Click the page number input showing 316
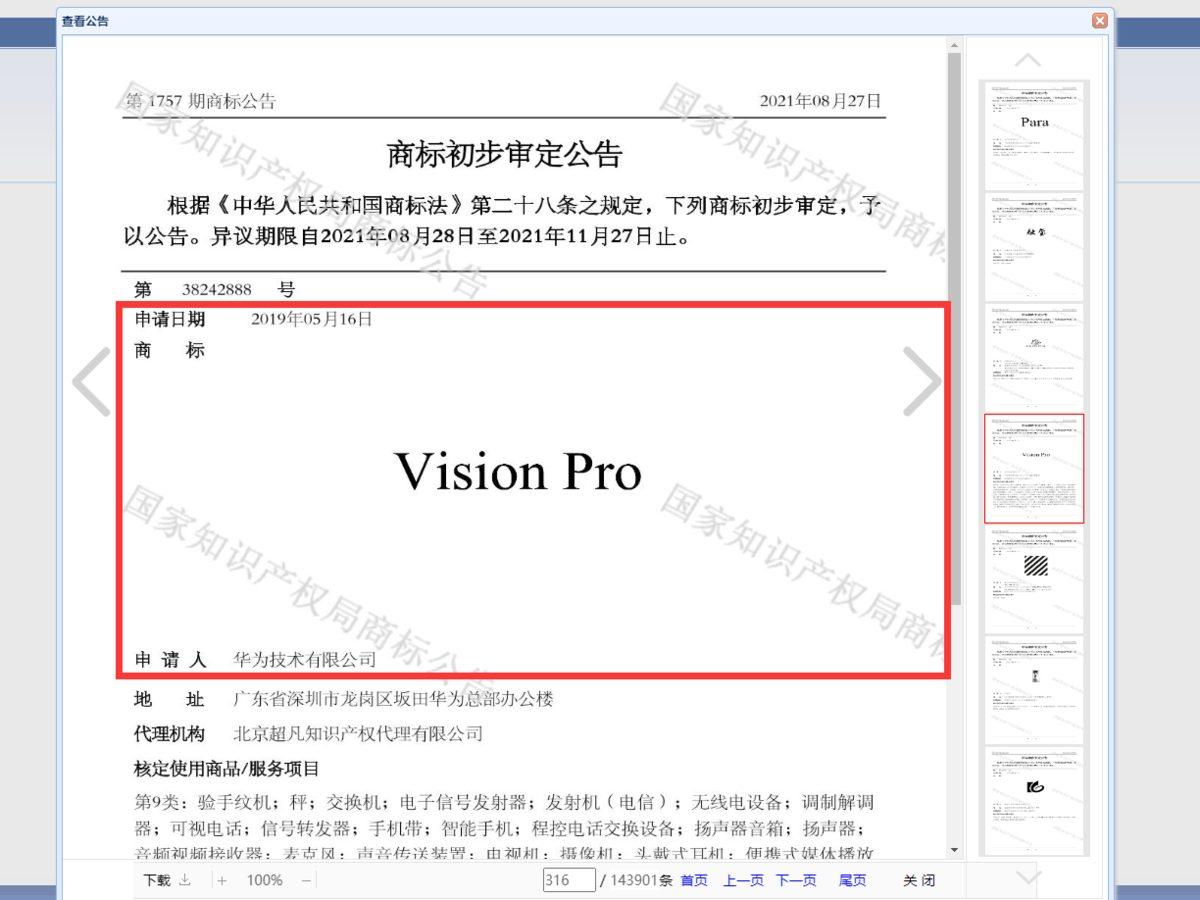The width and height of the screenshot is (1200, 900). 568,880
